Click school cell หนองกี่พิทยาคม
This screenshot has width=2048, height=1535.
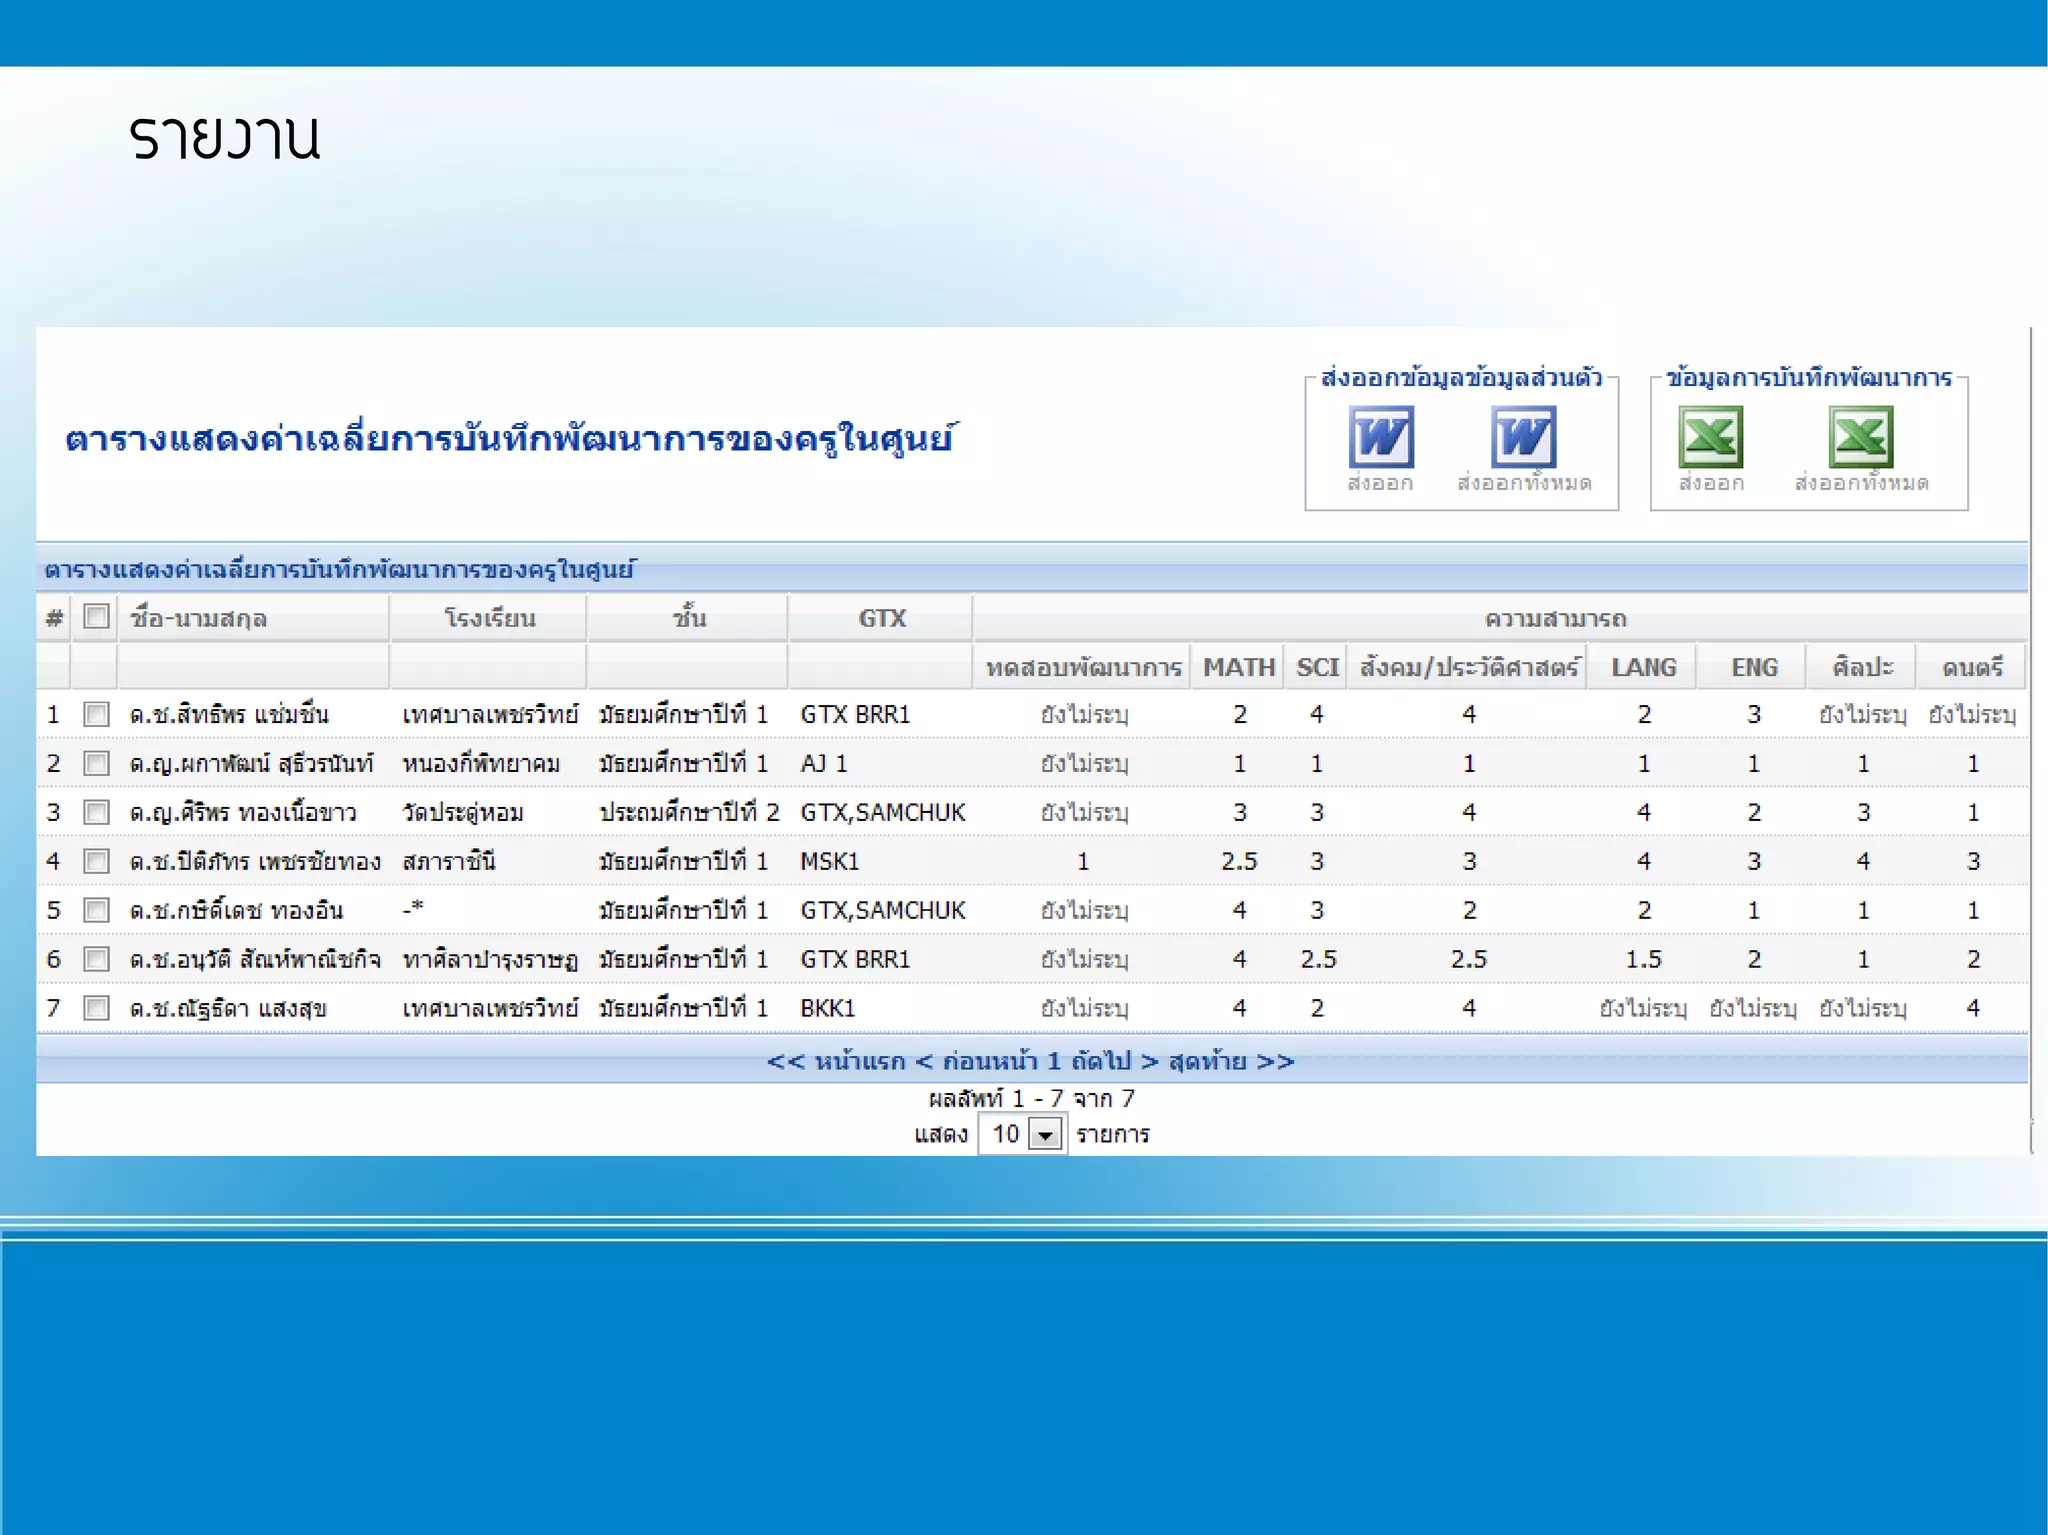coord(481,763)
